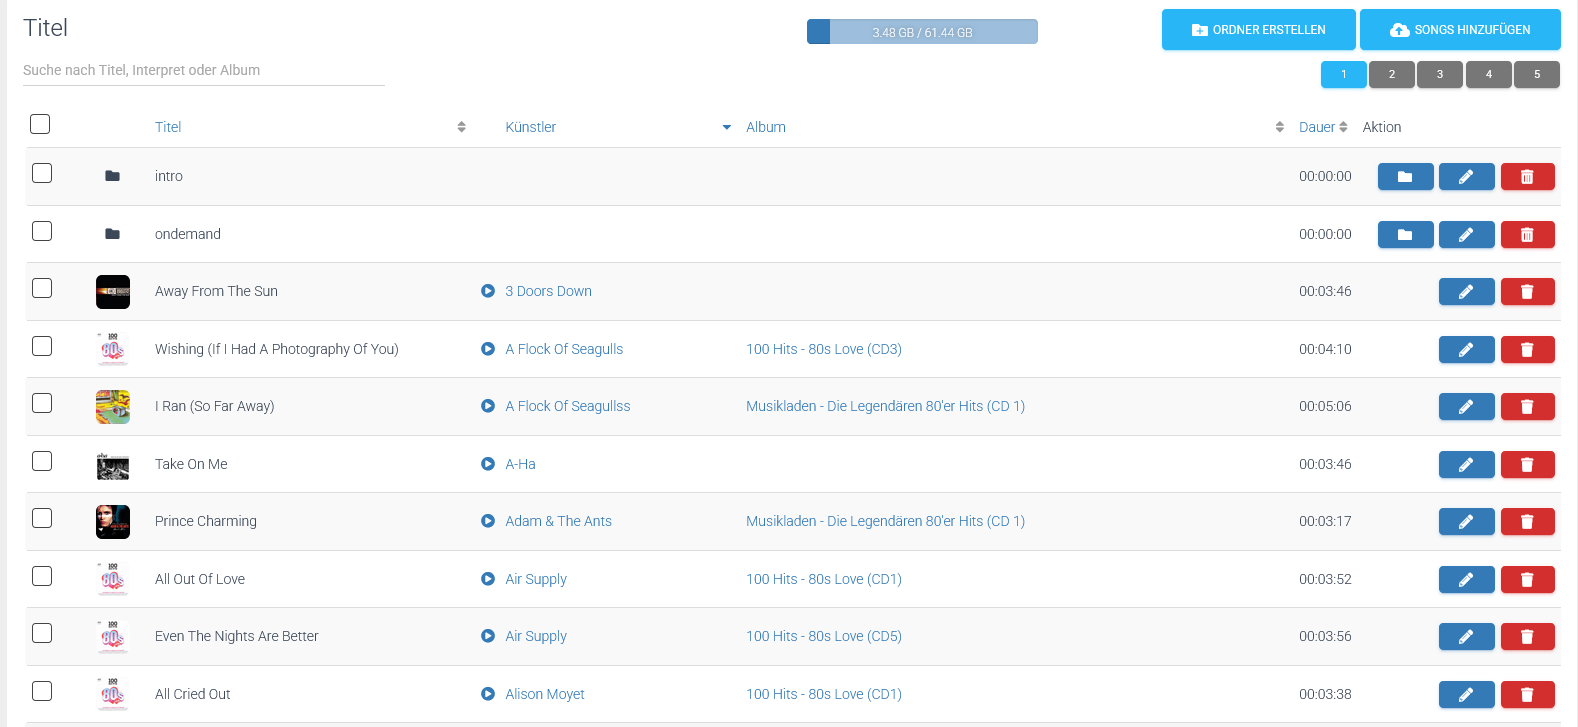Toggle the Künstler column sort arrow

(x=726, y=127)
